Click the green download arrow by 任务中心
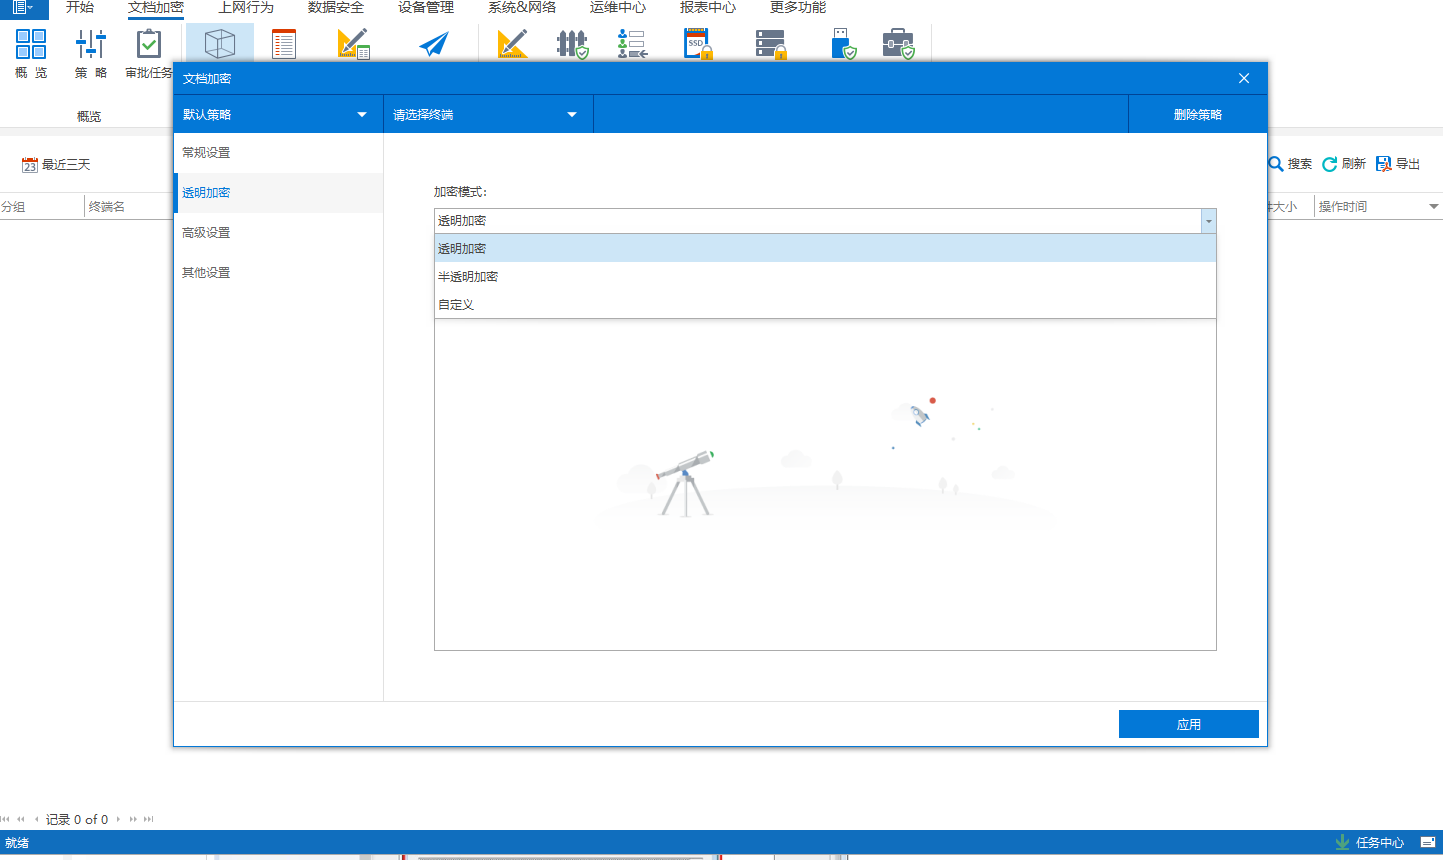The width and height of the screenshot is (1443, 860). 1343,842
